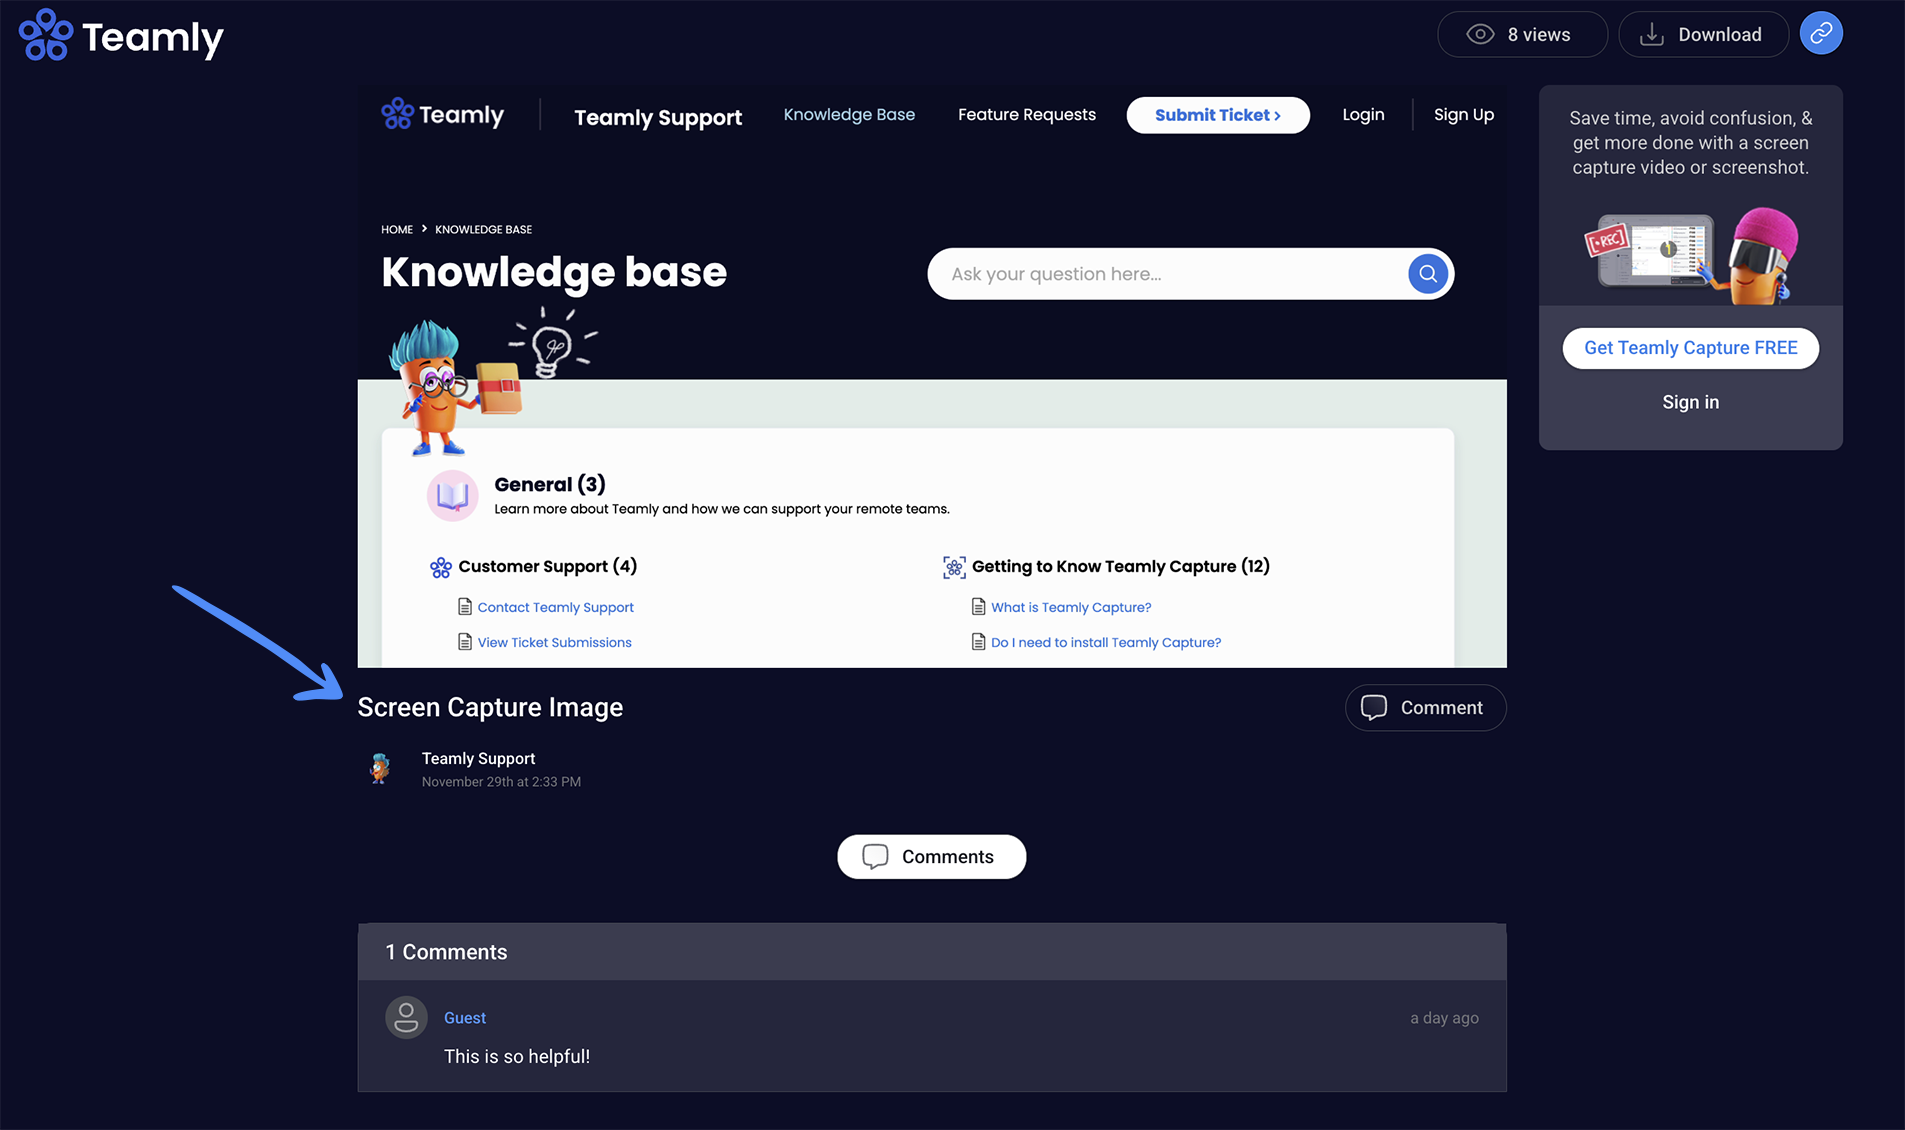Click the light bulb idea illustration

(552, 343)
